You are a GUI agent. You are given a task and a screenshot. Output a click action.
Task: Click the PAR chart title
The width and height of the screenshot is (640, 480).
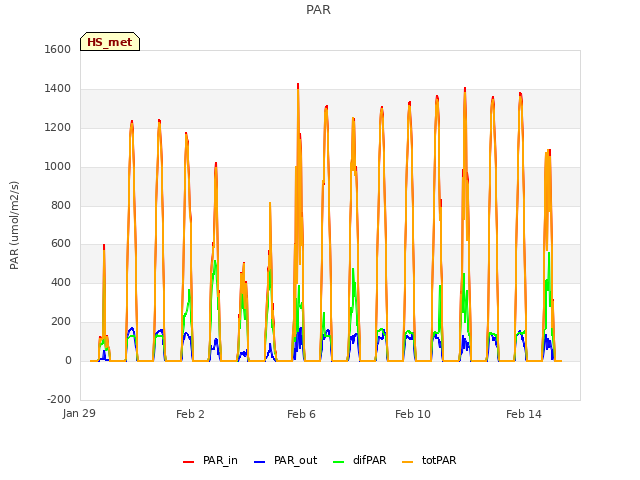(x=318, y=10)
